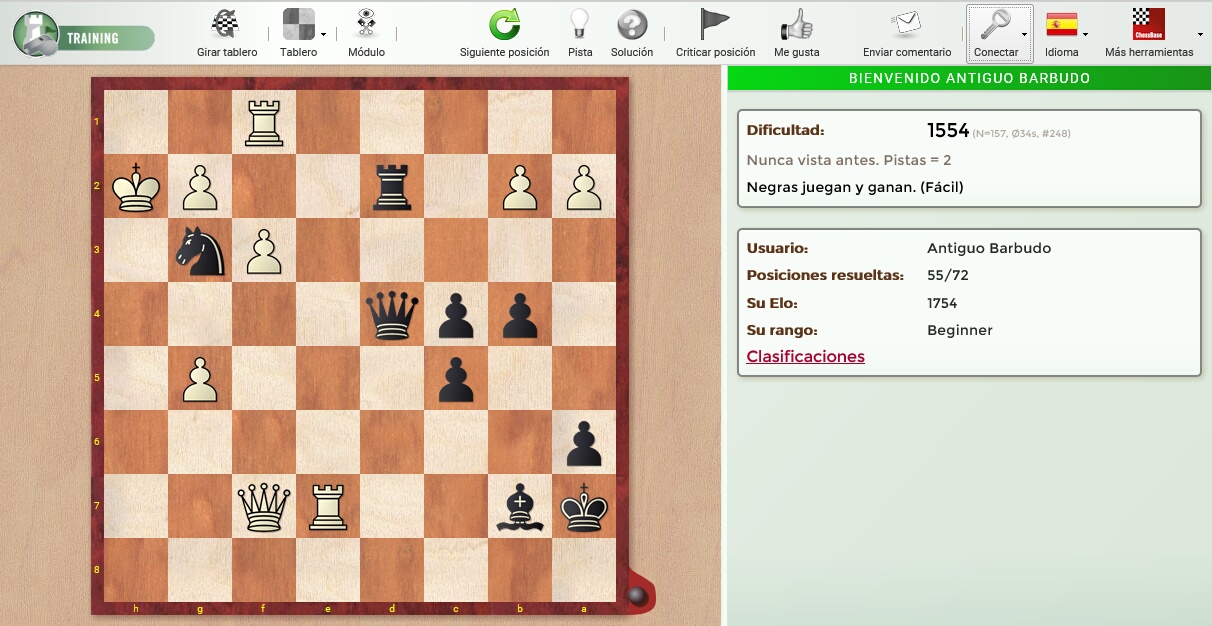
Task: Select the black pawn on a6
Action: coord(584,444)
